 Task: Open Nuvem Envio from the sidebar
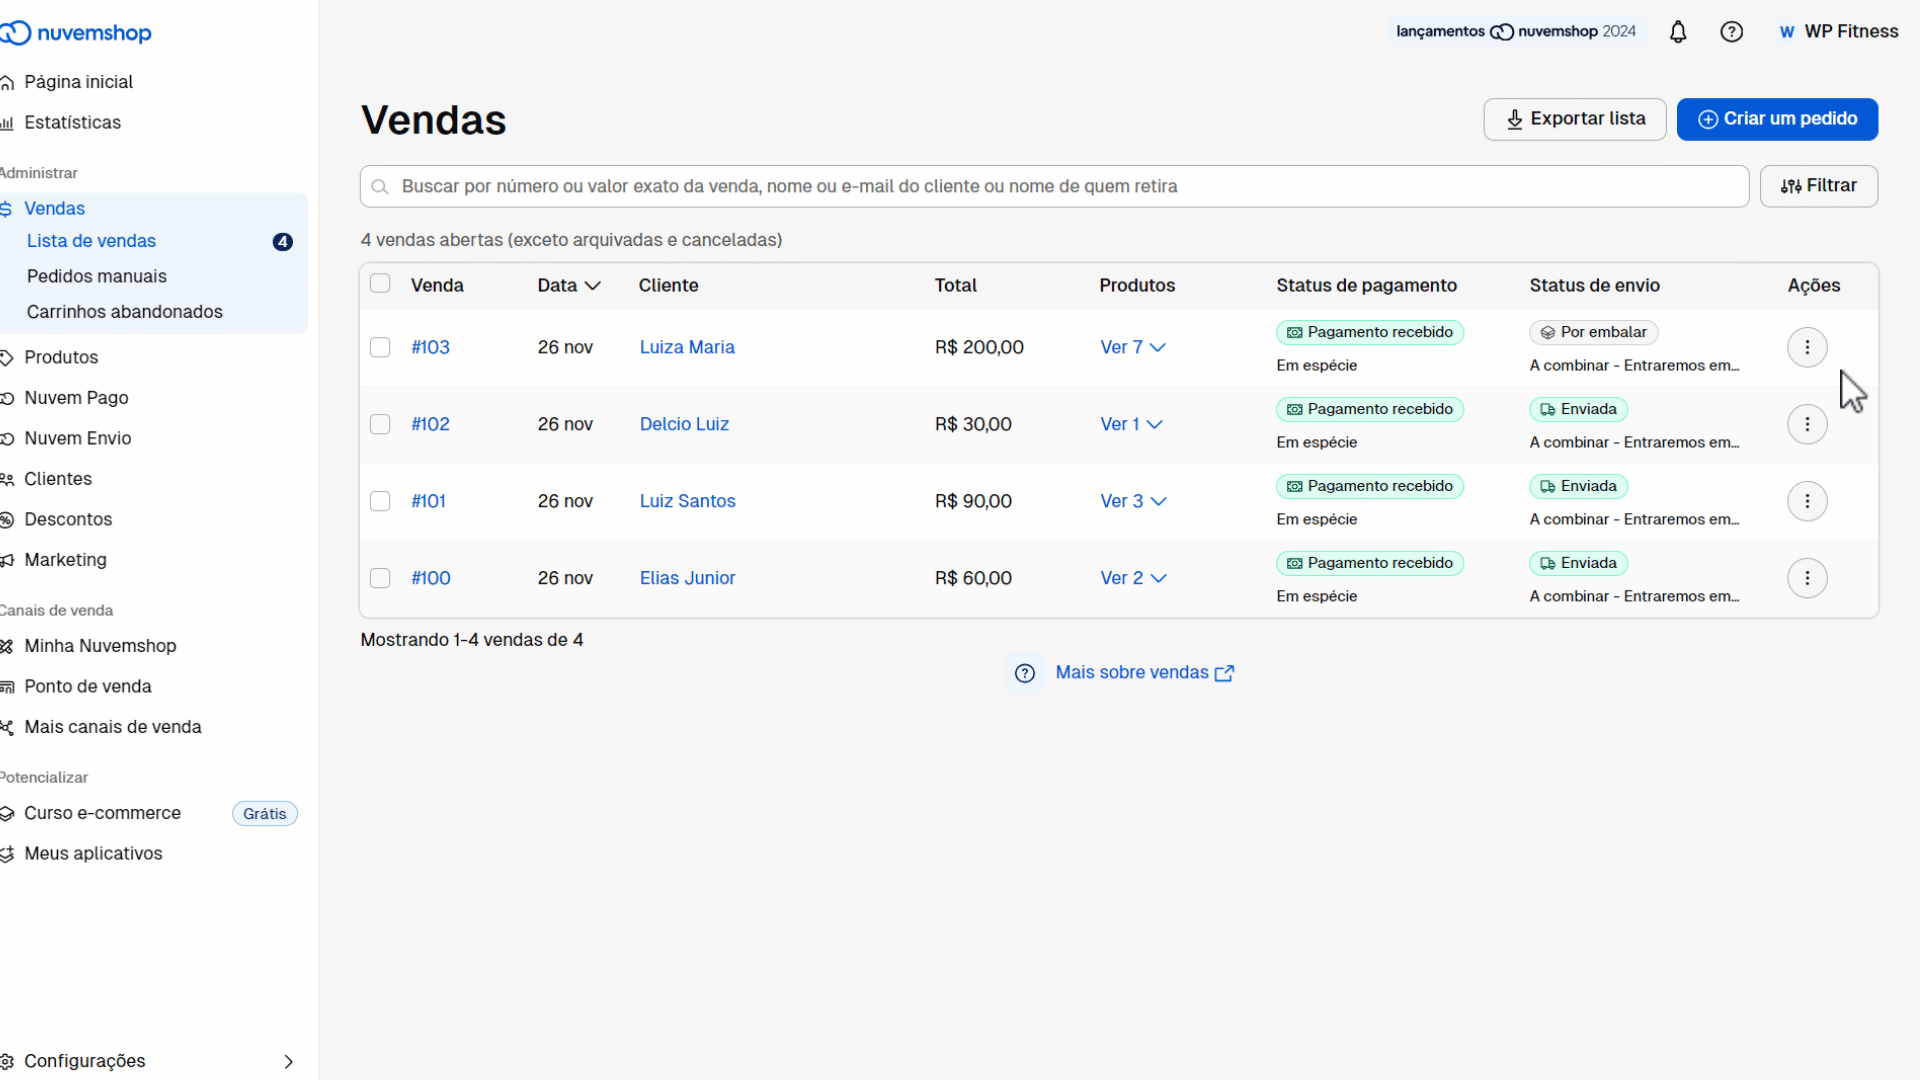pyautogui.click(x=78, y=438)
